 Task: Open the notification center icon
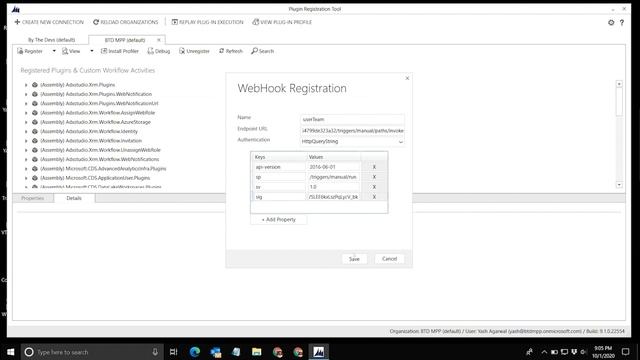tap(626, 352)
